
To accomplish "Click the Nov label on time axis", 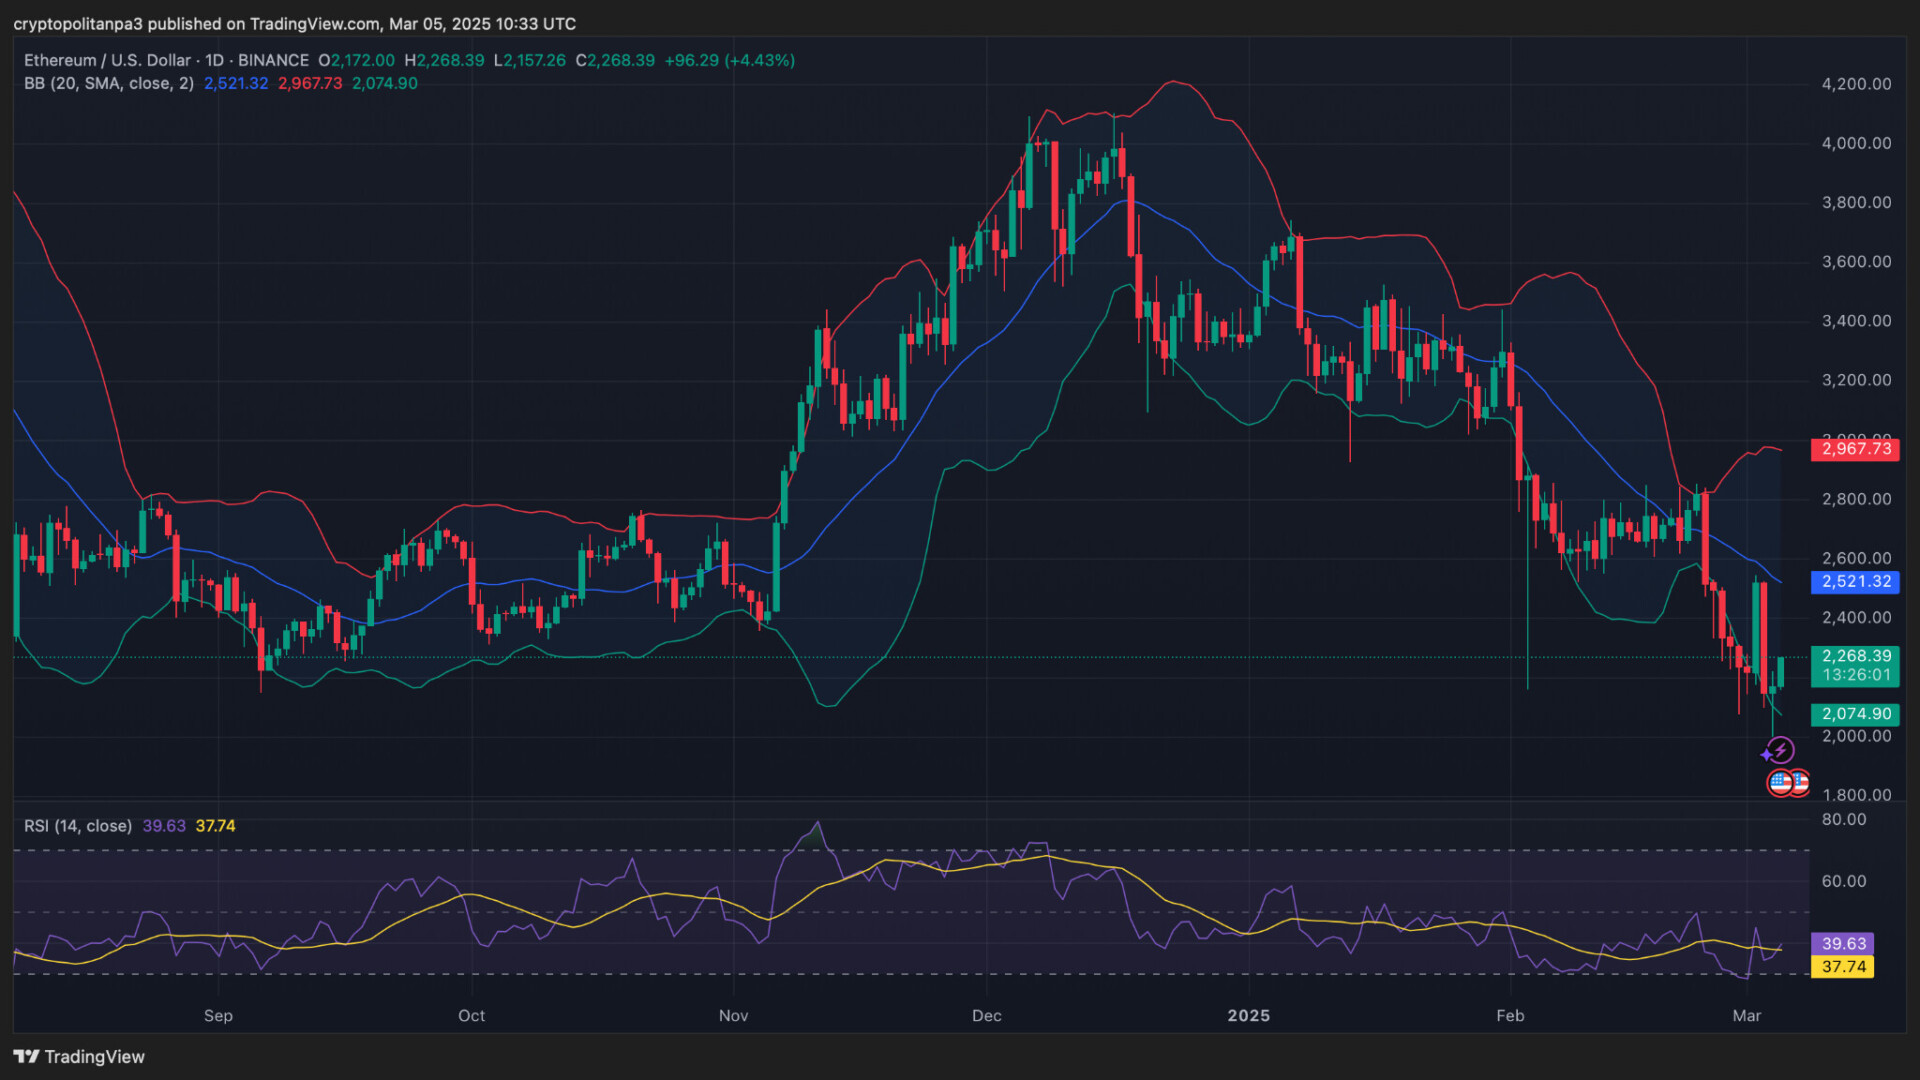I will [733, 1015].
